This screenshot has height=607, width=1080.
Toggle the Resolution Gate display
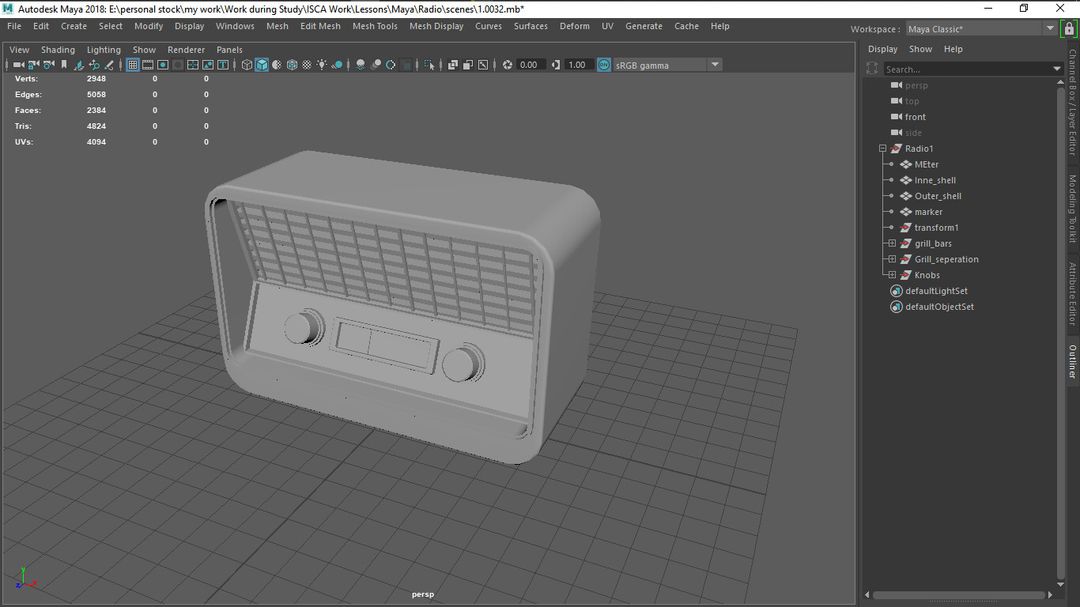pyautogui.click(x=163, y=65)
